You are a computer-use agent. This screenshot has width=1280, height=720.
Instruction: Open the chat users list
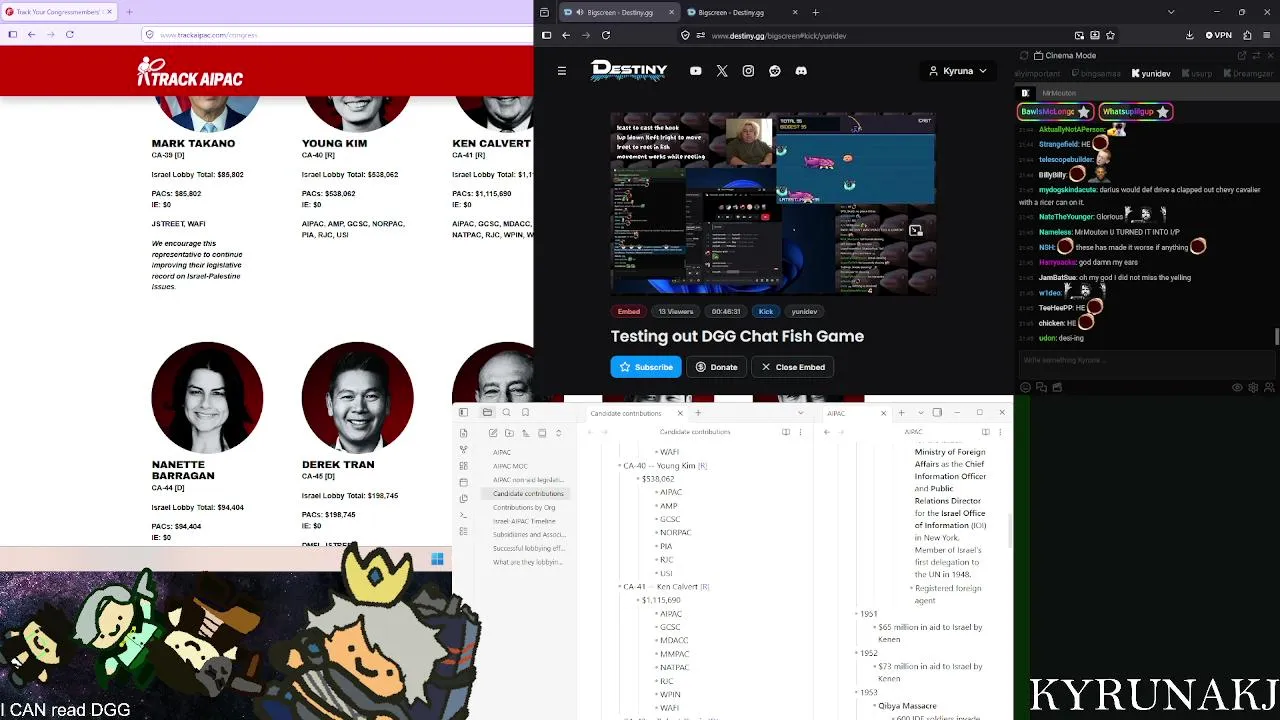coord(1270,388)
